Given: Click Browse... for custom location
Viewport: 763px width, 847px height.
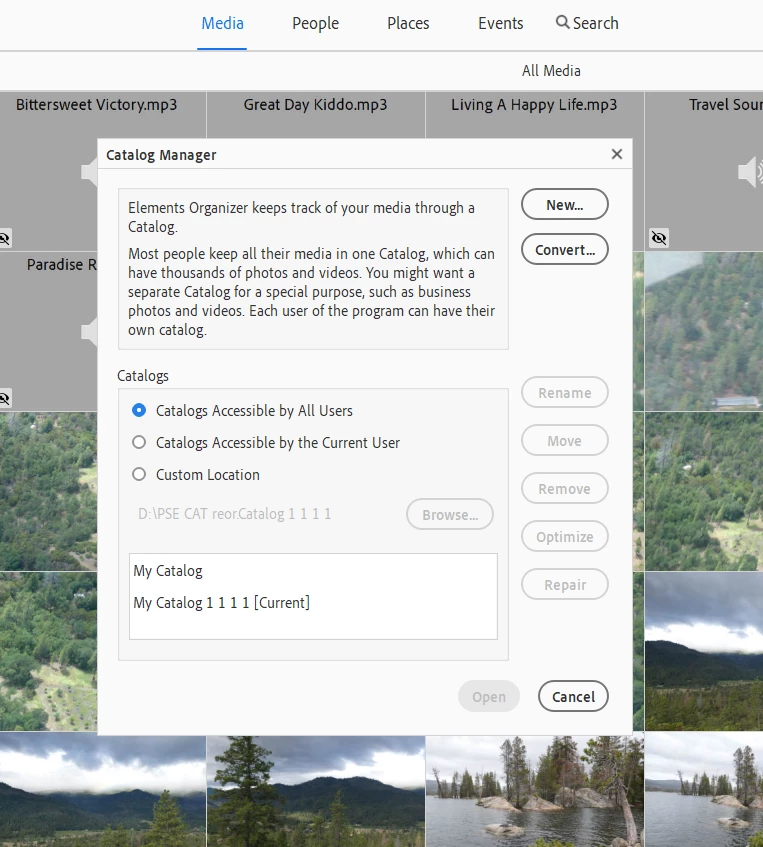Looking at the screenshot, I should click(450, 514).
